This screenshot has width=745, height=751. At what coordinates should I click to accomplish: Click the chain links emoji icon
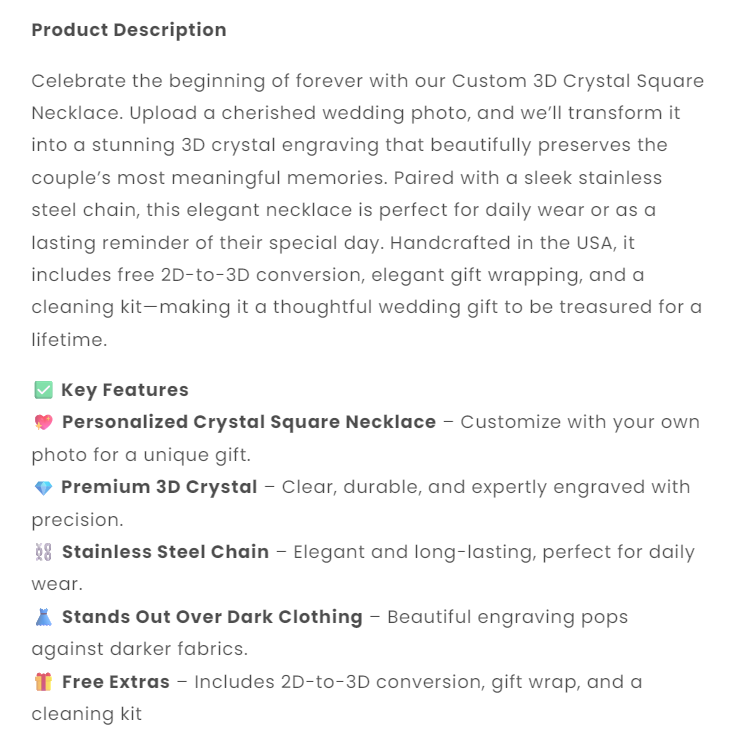coord(43,552)
